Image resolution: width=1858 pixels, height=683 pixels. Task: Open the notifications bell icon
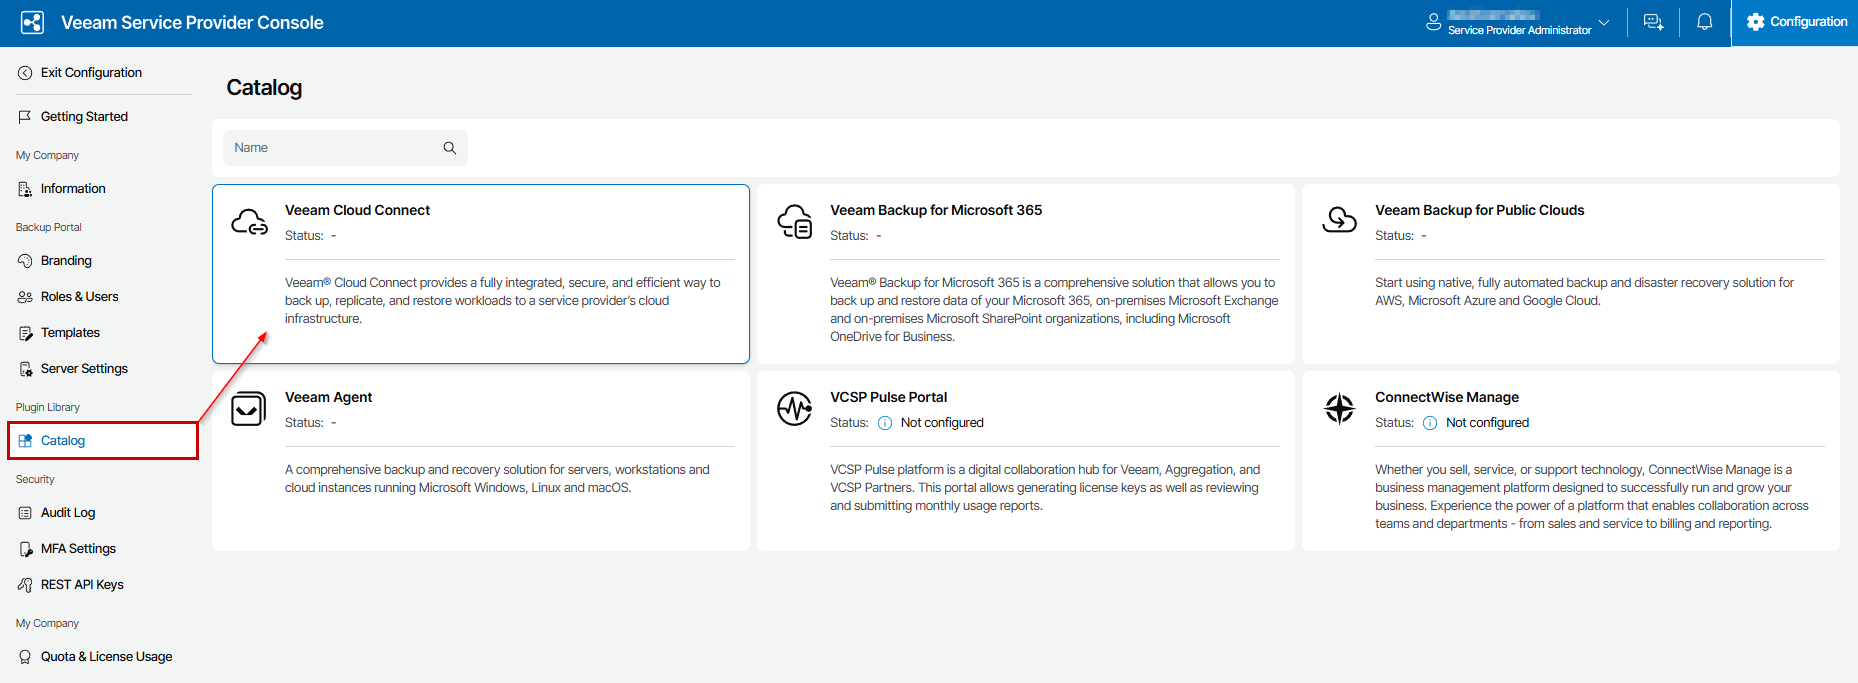(1705, 22)
